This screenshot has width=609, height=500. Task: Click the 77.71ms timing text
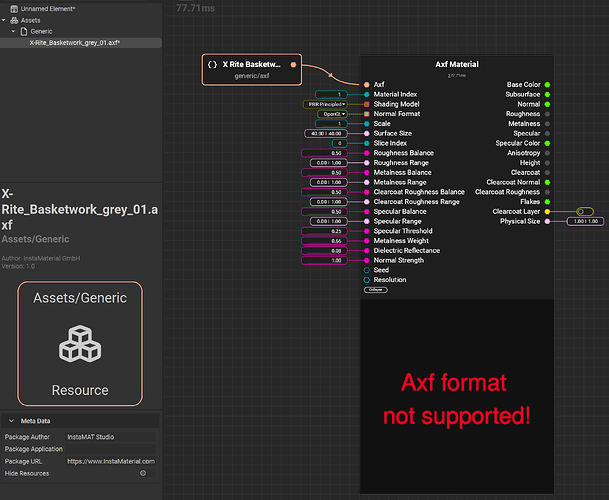[195, 8]
